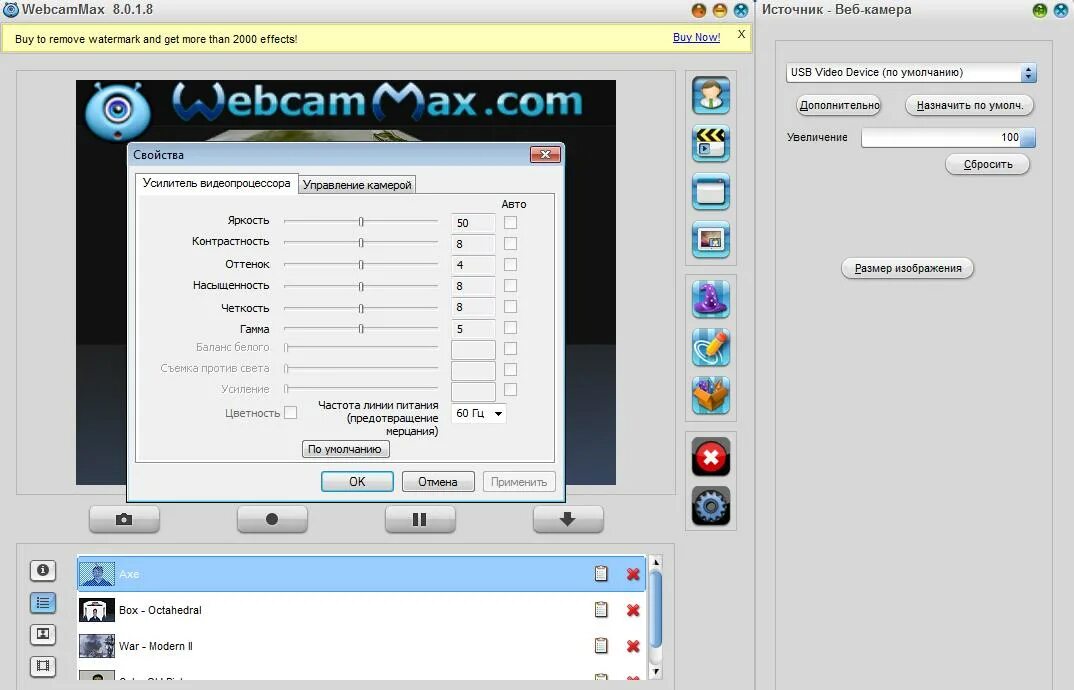1074x690 pixels.
Task: Select the screen window source icon
Action: [x=710, y=191]
